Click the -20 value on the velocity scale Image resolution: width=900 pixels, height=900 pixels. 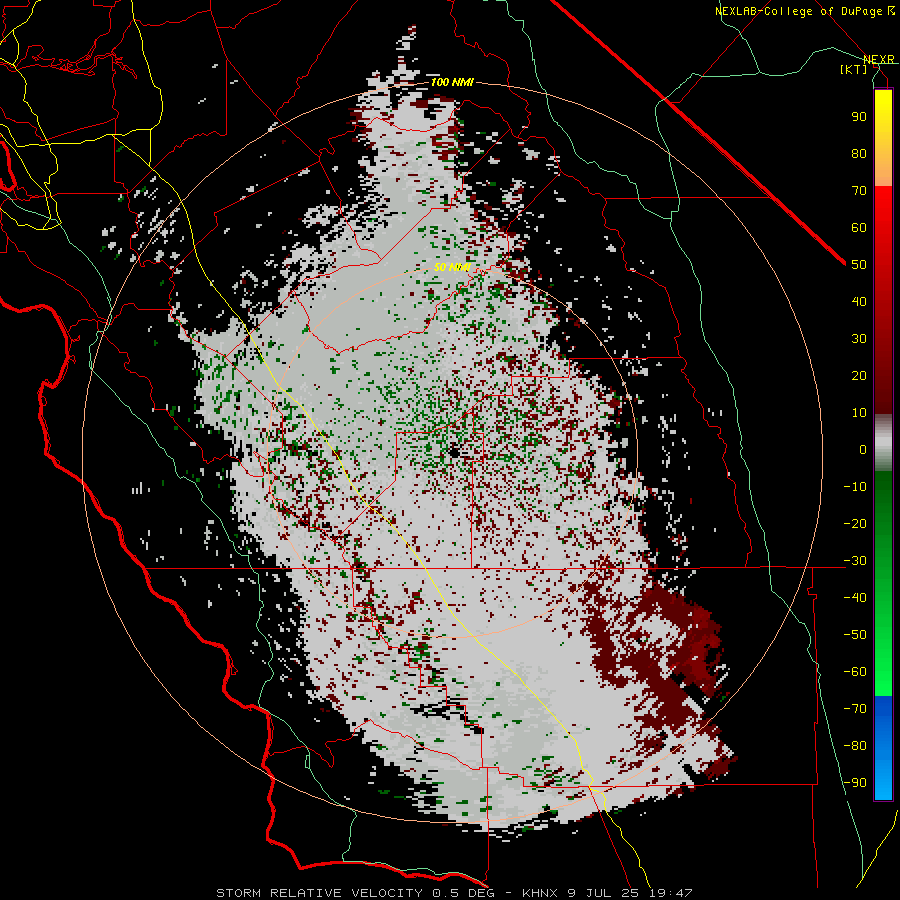[855, 523]
